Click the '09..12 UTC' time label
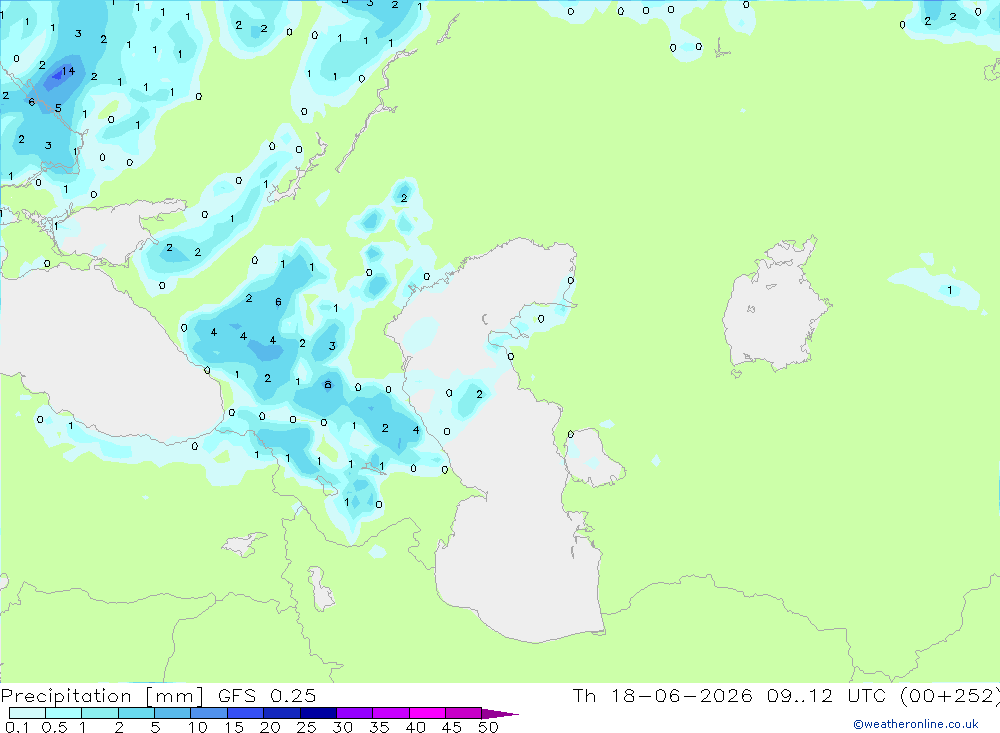The width and height of the screenshot is (1000, 733). click(828, 696)
